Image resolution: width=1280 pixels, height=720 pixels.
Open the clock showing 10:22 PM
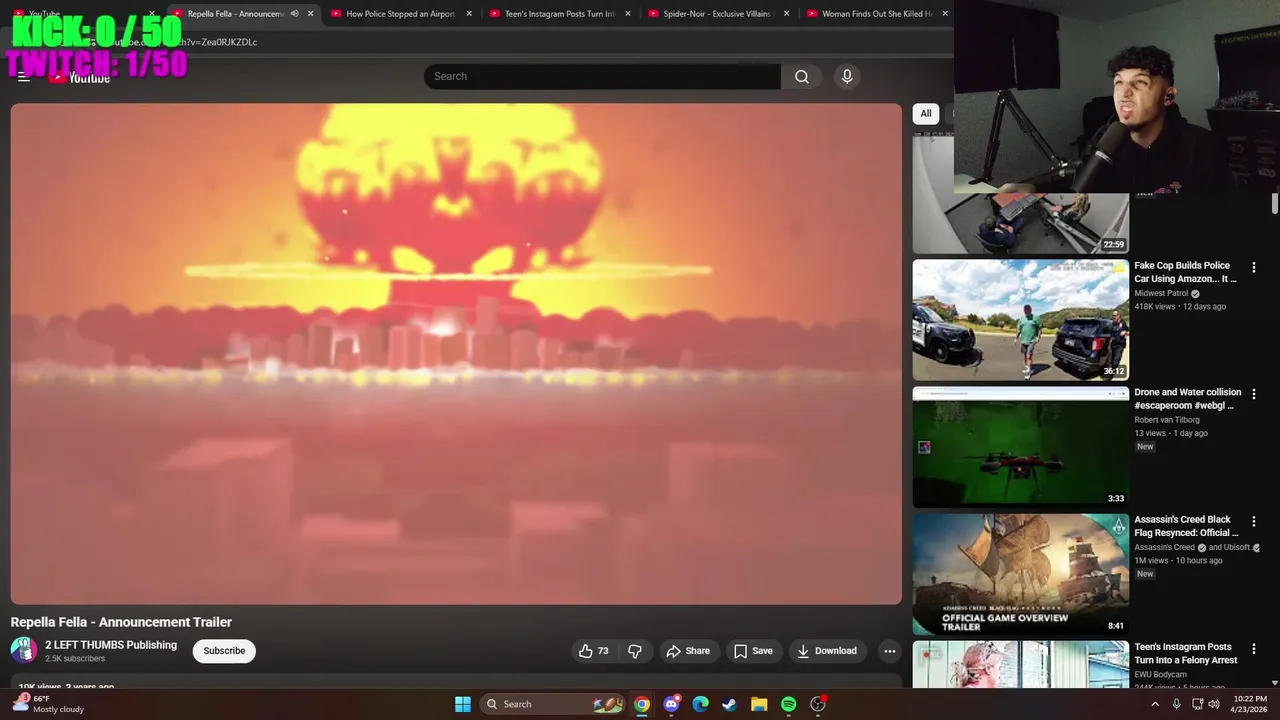(x=1250, y=704)
